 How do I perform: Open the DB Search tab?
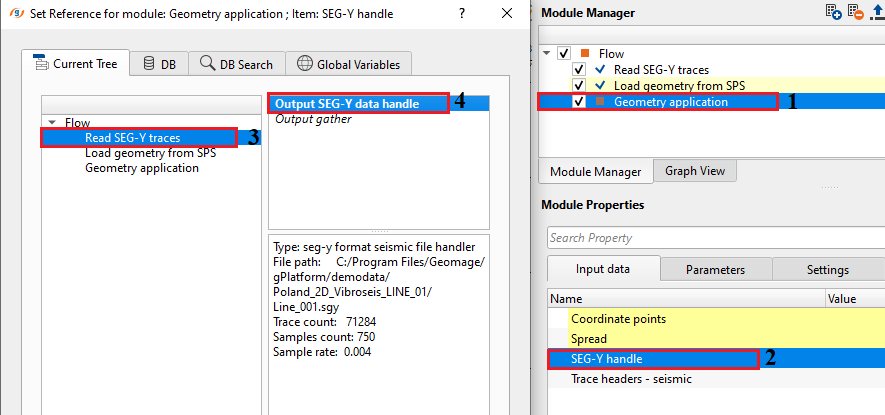[236, 64]
